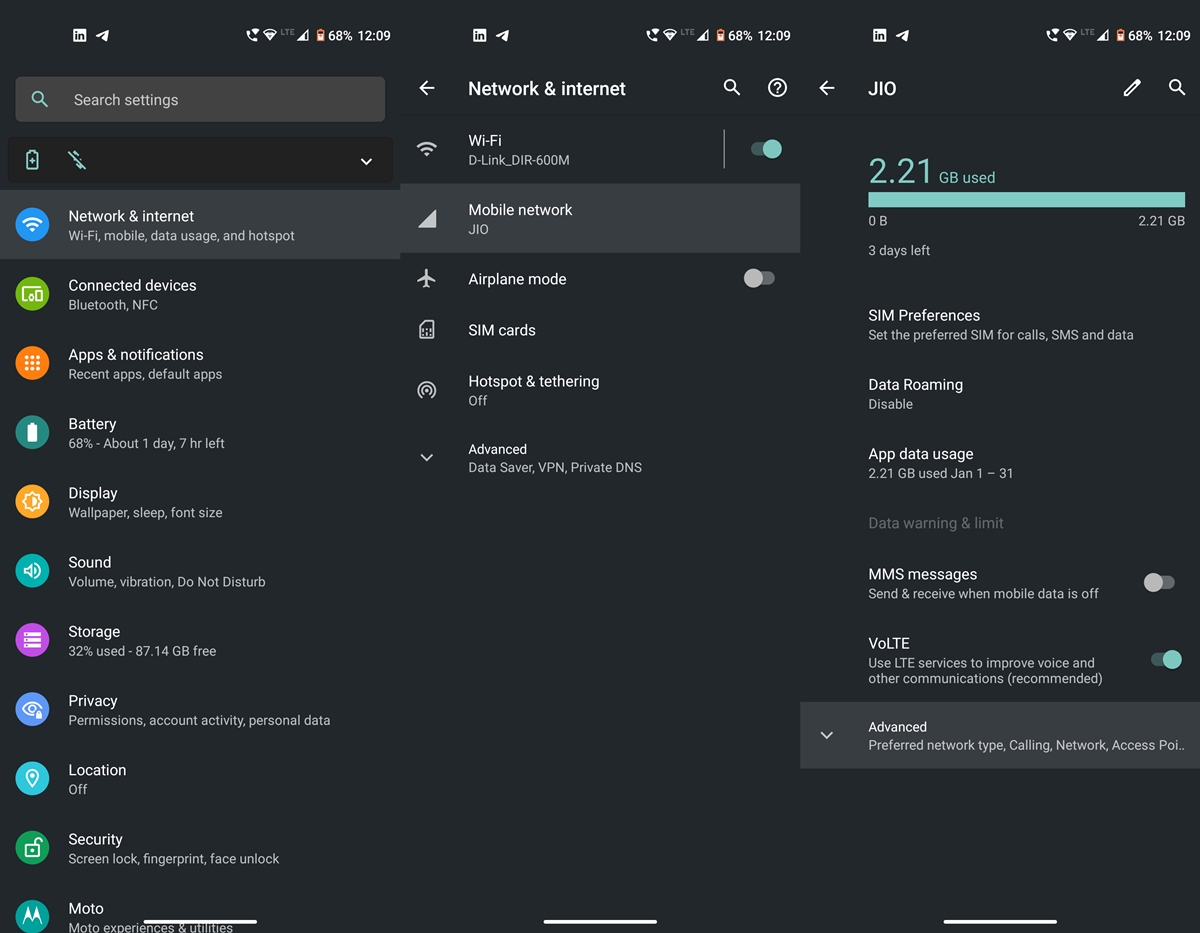The image size is (1200, 933).
Task: Tap the Privacy eye icon
Action: point(32,709)
